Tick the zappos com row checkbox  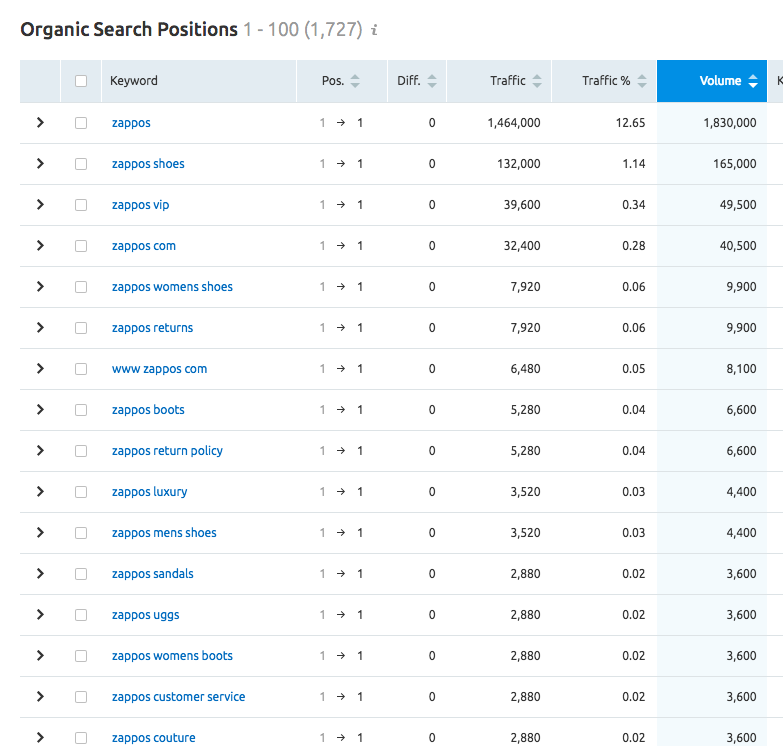81,246
